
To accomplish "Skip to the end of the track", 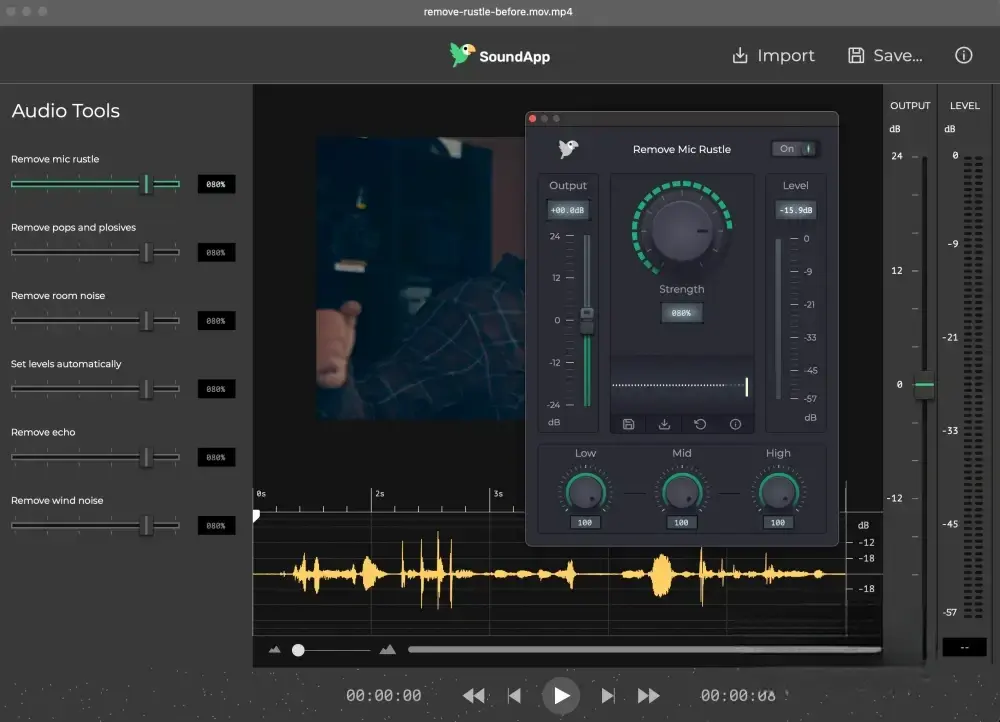I will tap(608, 696).
